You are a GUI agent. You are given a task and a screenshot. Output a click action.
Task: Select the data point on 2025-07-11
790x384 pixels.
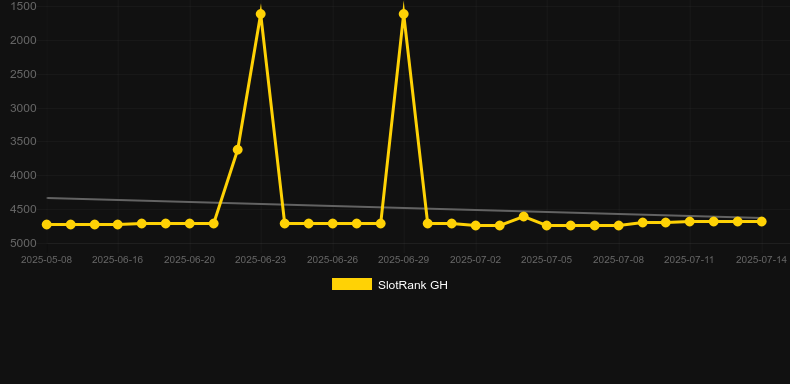pos(690,221)
